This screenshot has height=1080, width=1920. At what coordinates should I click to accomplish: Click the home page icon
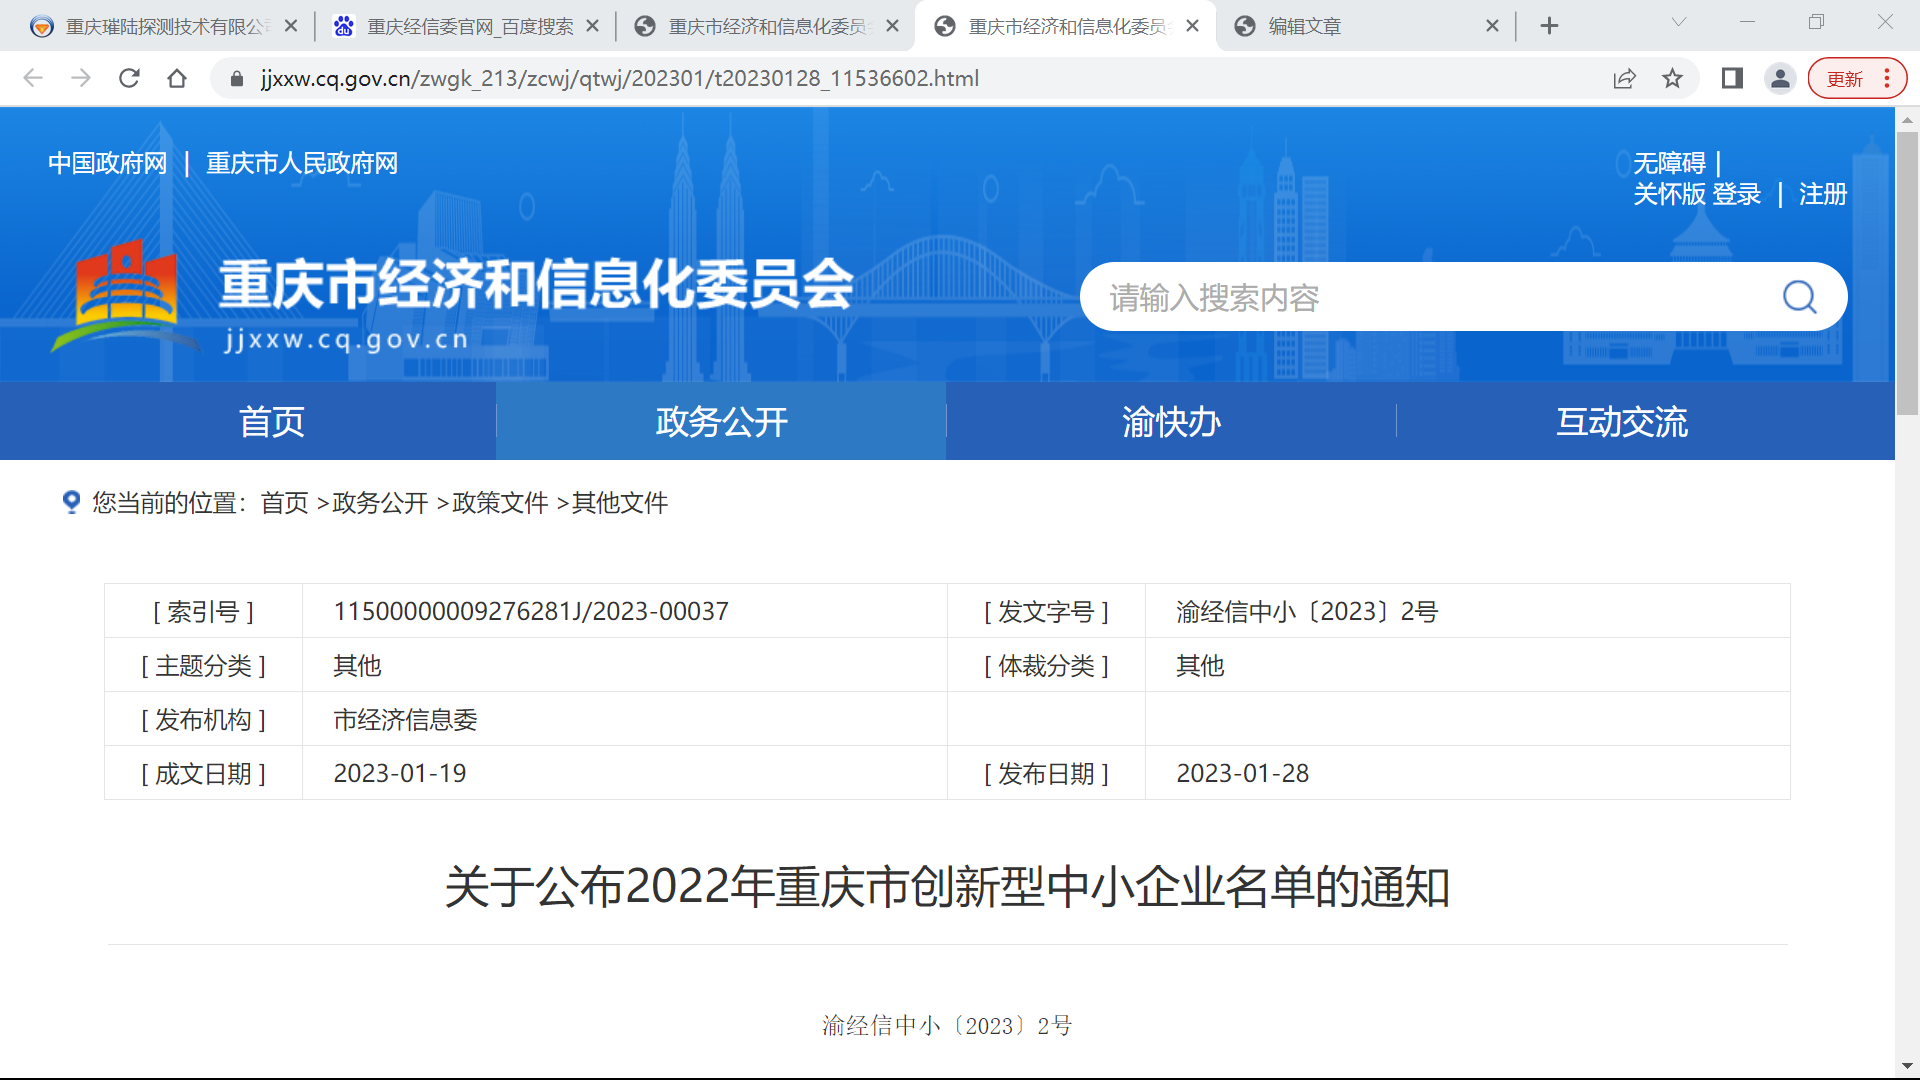[x=177, y=78]
